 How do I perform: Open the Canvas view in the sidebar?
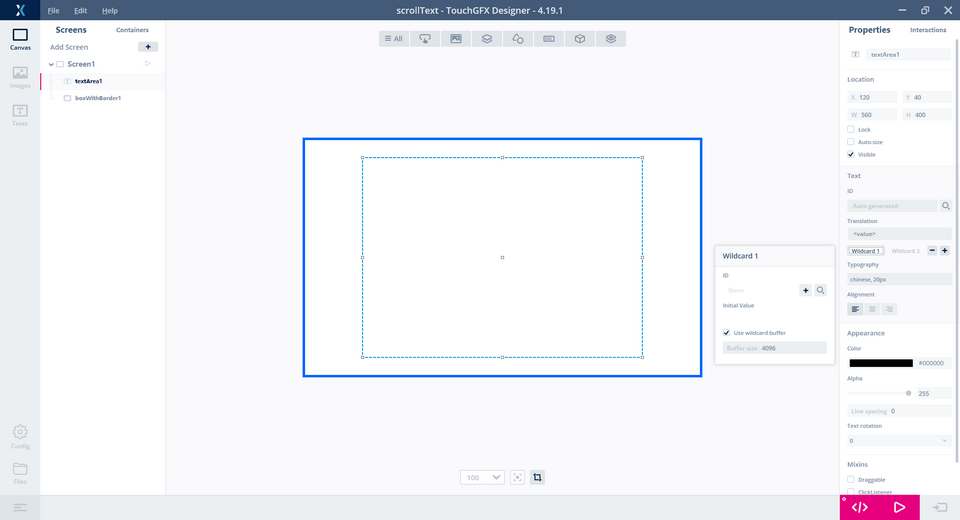pyautogui.click(x=20, y=39)
